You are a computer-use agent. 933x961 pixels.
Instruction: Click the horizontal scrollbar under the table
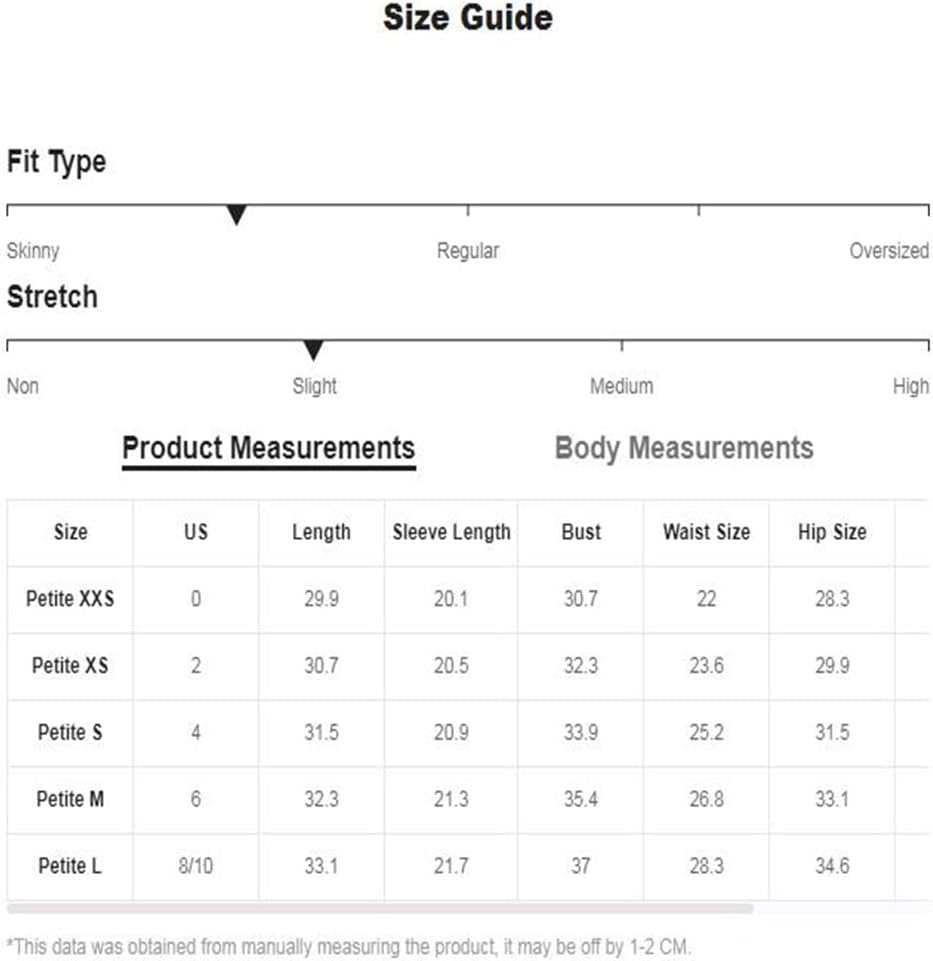(379, 908)
